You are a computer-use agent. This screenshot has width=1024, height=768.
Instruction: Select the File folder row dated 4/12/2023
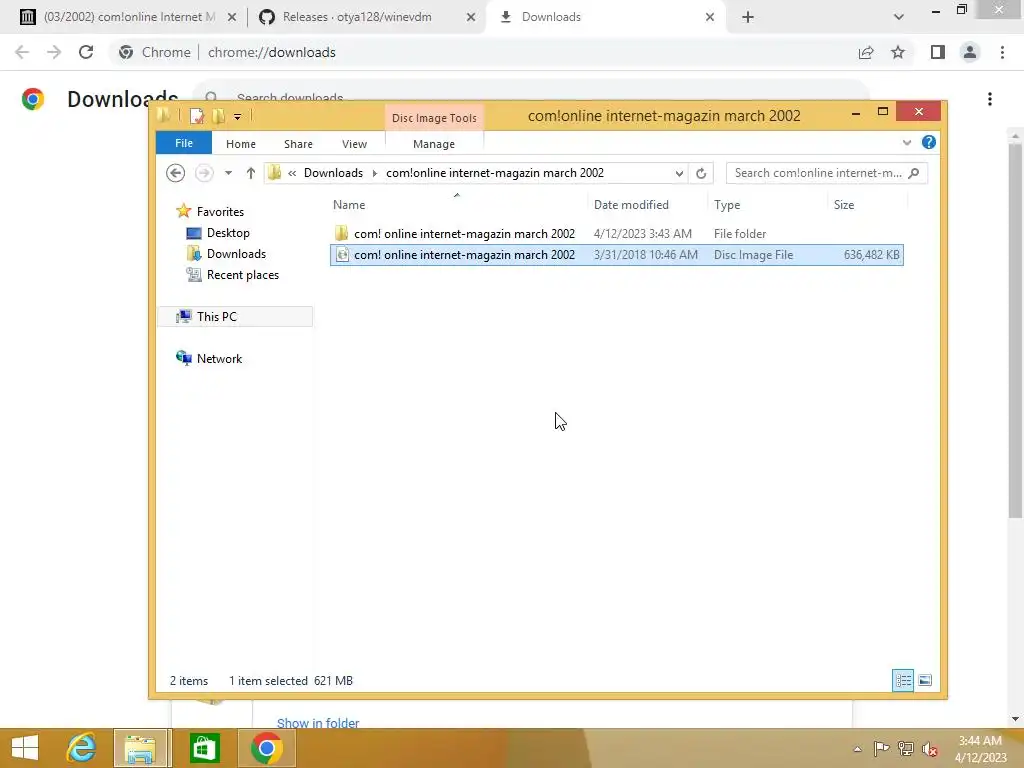[616, 234]
